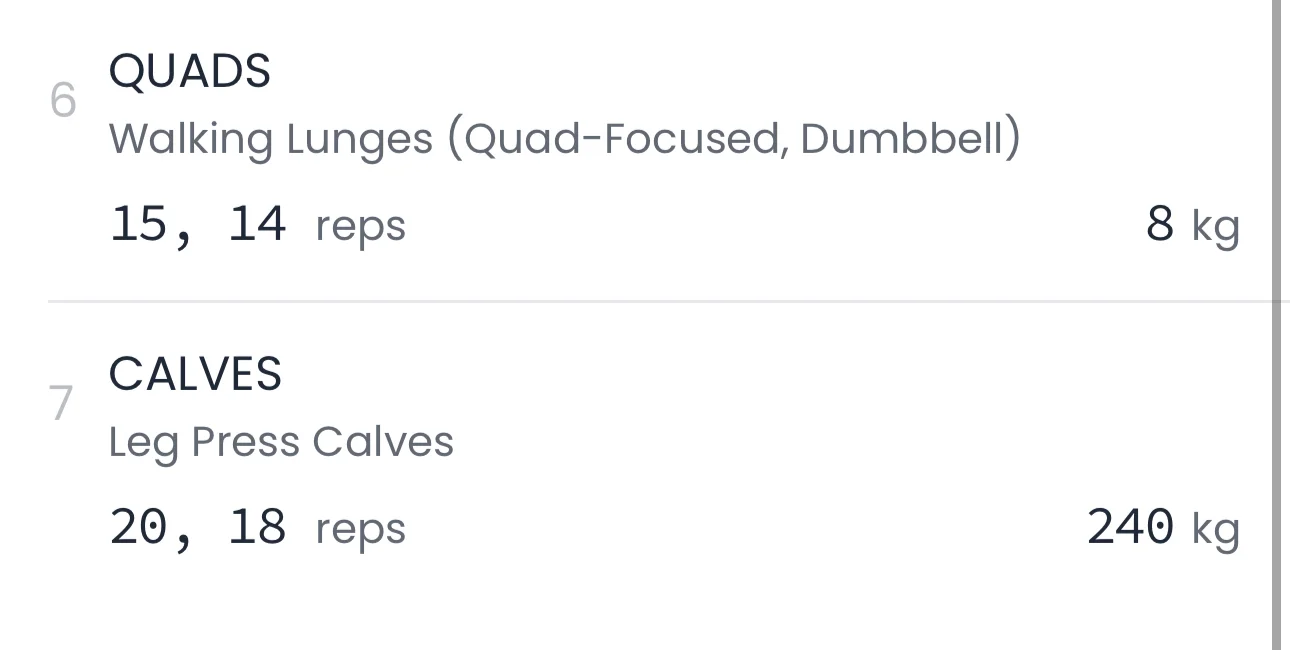Click the kg unit beside 8
The height and width of the screenshot is (650, 1290).
(x=1215, y=226)
